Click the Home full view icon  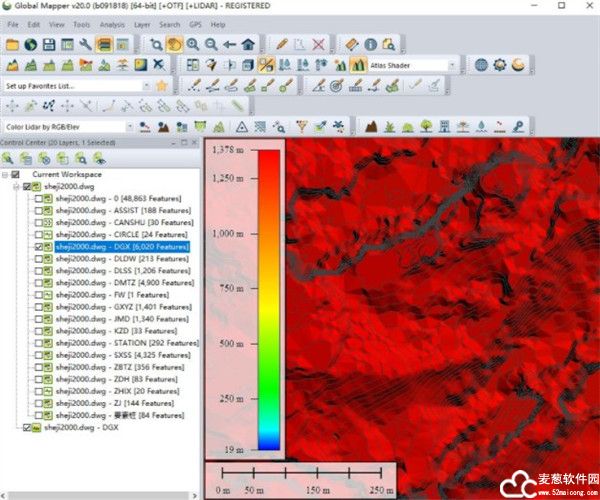(247, 44)
